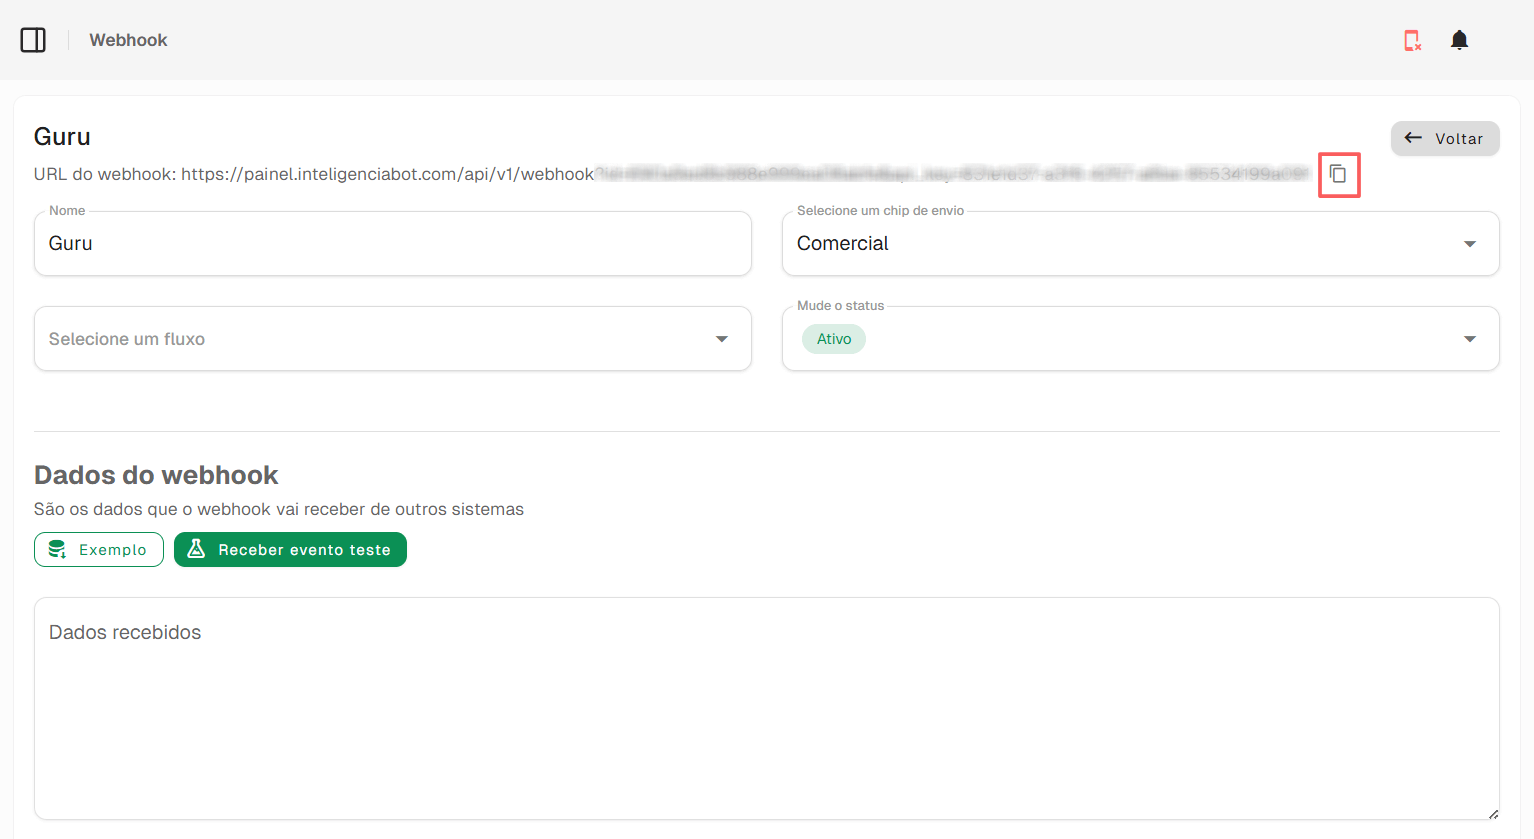1534x839 pixels.
Task: Copy the webhook URL using the copy icon
Action: pyautogui.click(x=1339, y=174)
